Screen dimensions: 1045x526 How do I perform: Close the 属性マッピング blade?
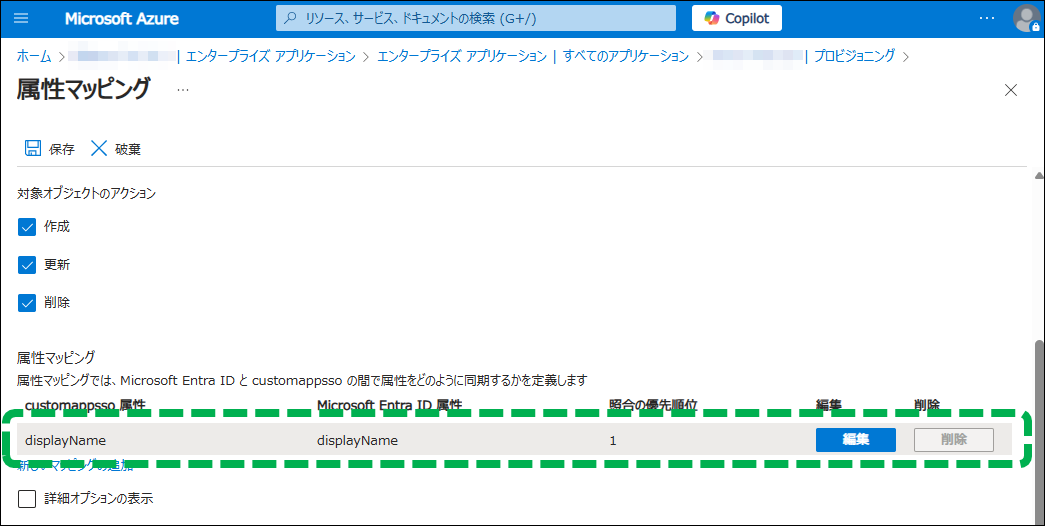tap(1011, 90)
